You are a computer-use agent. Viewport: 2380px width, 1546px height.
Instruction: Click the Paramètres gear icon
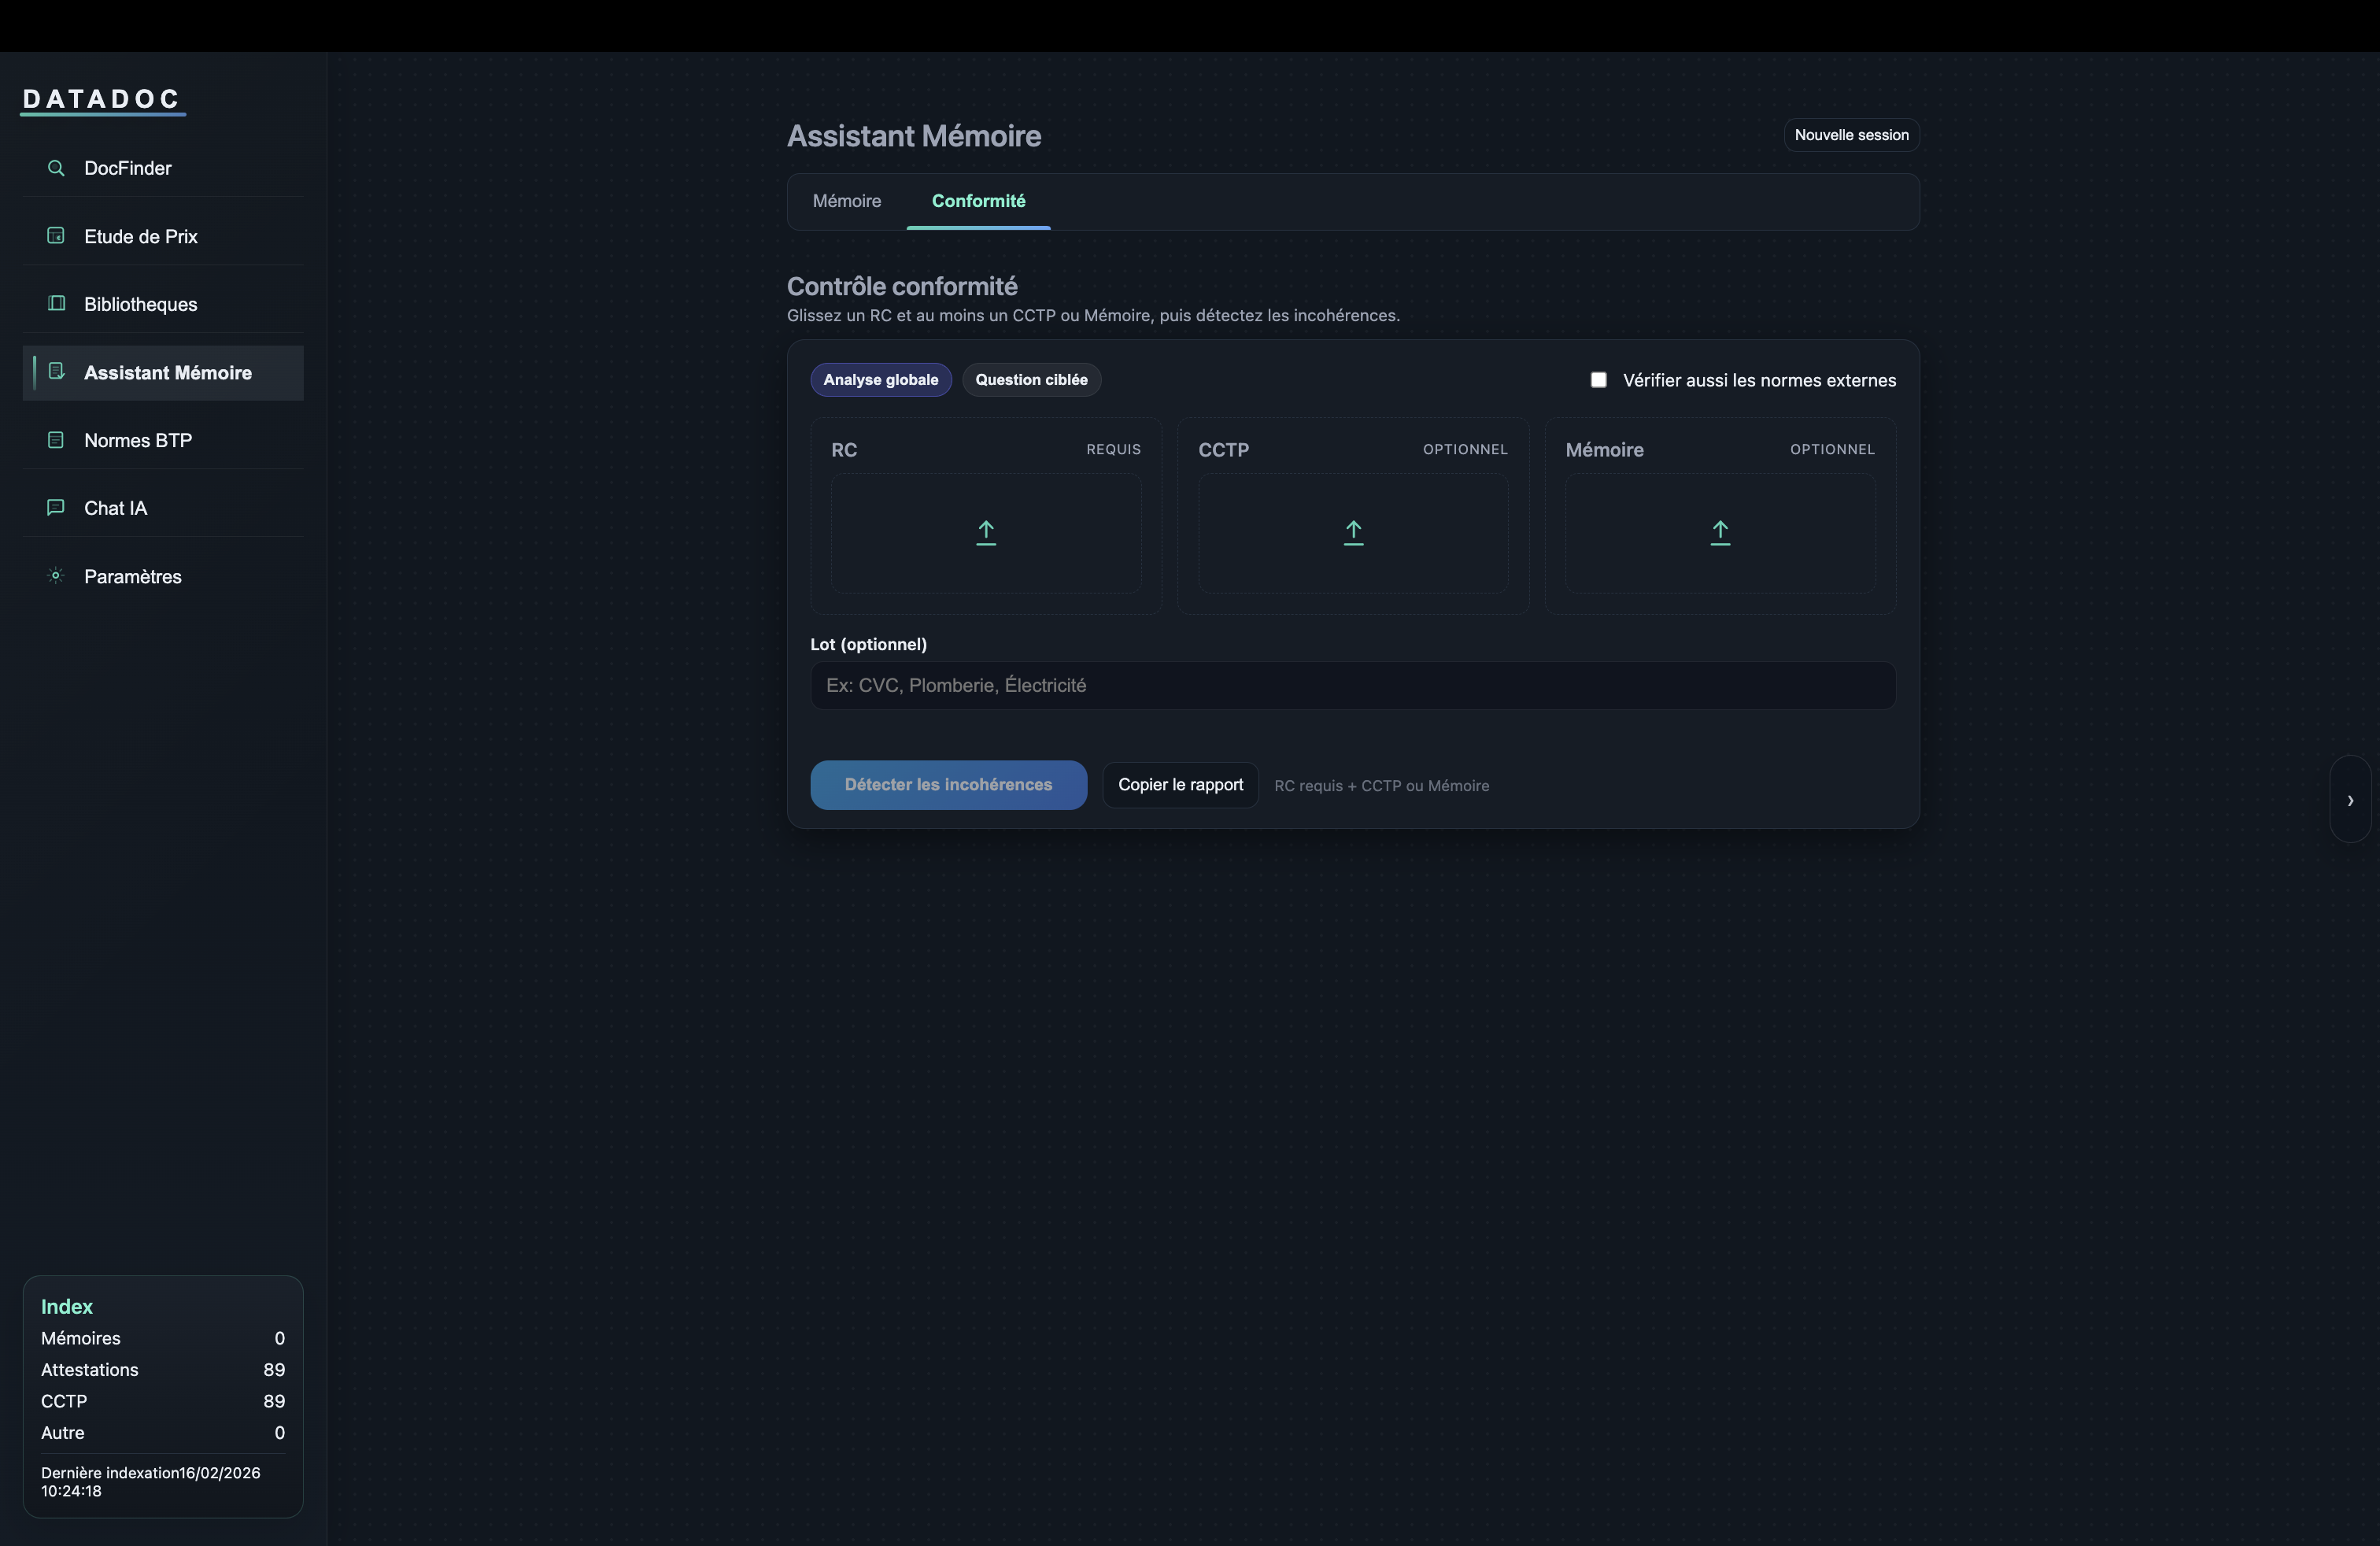coord(56,576)
